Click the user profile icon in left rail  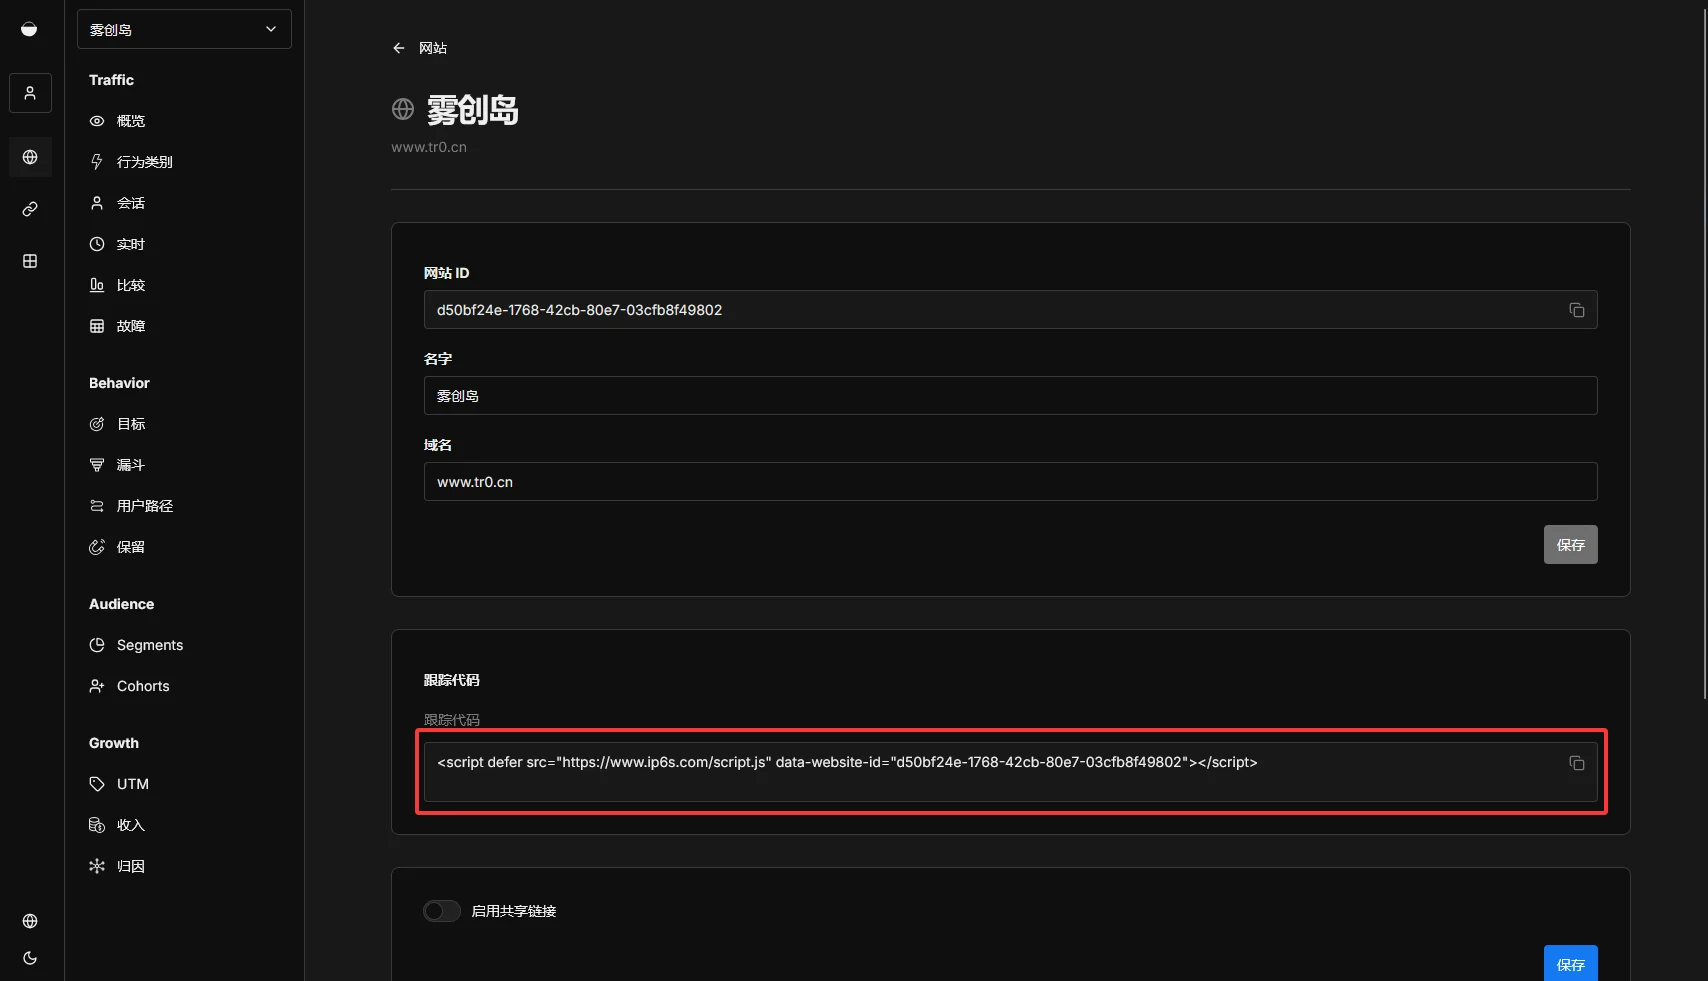[30, 93]
